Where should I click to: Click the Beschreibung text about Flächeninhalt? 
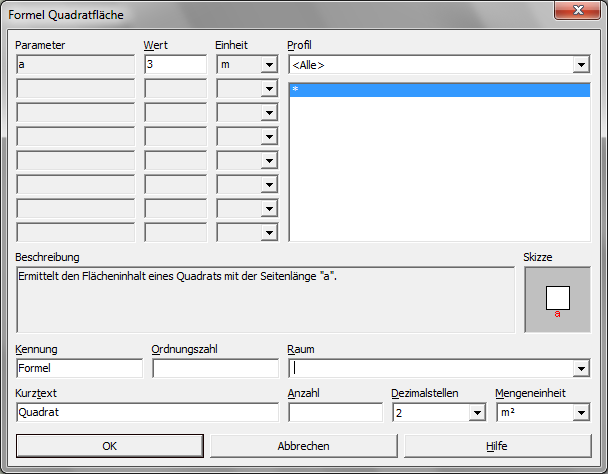[178, 276]
